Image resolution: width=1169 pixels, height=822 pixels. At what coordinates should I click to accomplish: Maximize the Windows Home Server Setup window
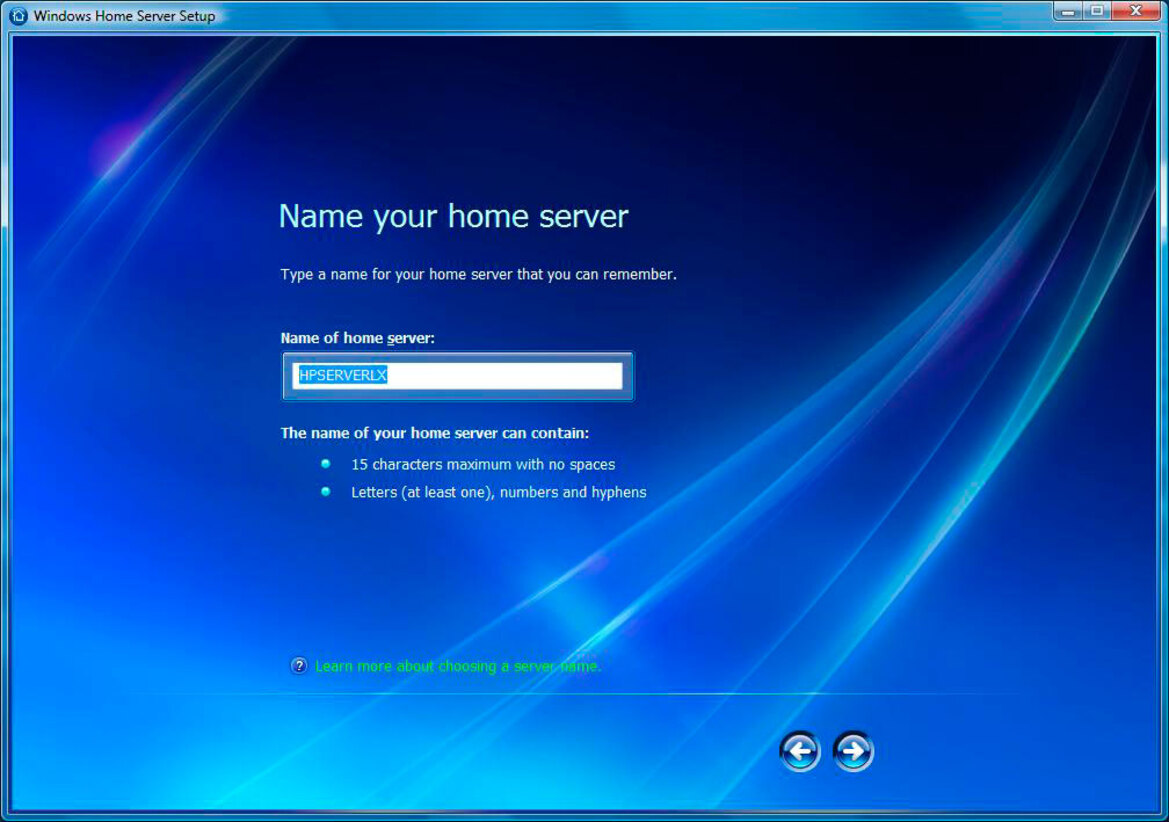click(x=1097, y=11)
